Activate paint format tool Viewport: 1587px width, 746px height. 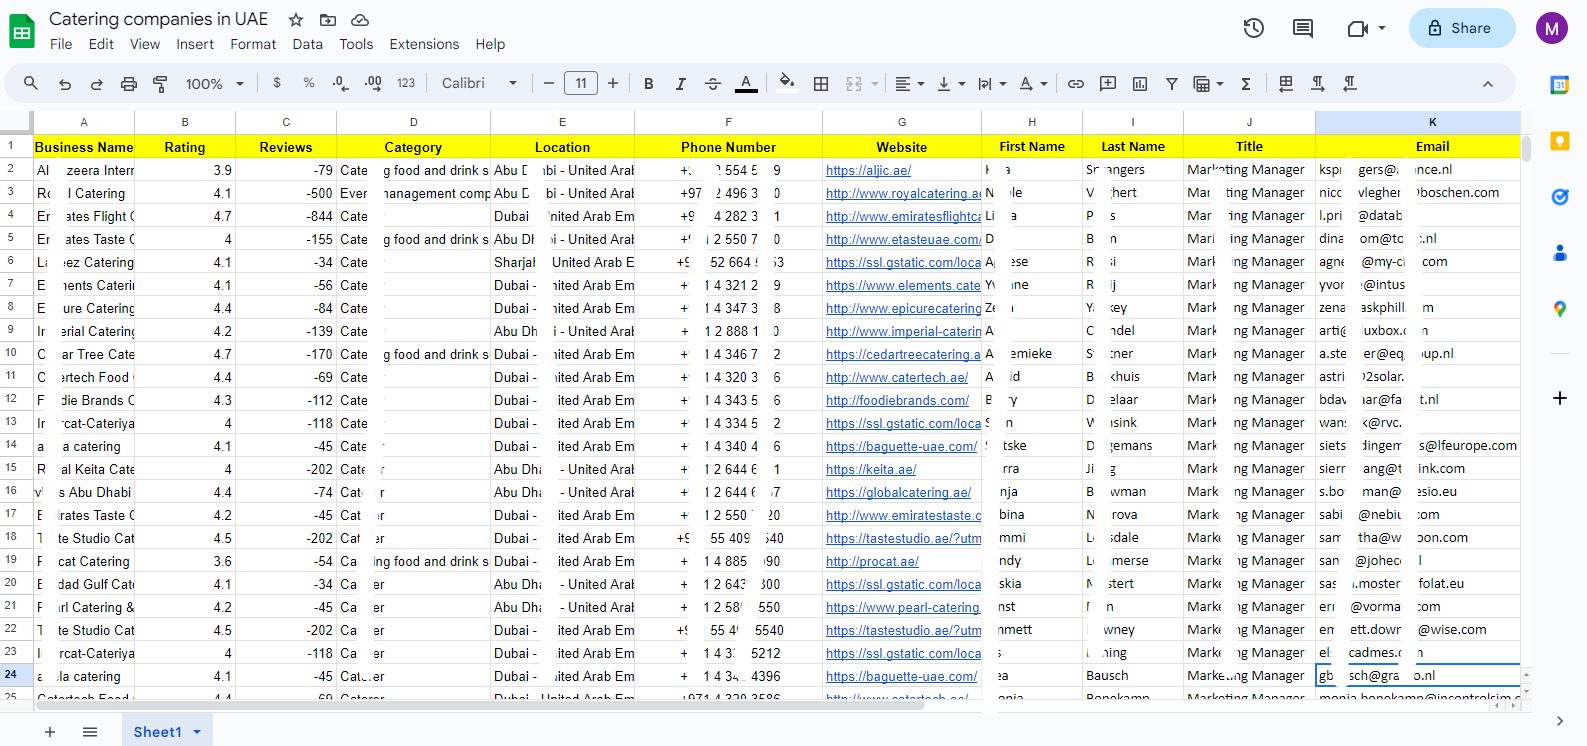[160, 84]
